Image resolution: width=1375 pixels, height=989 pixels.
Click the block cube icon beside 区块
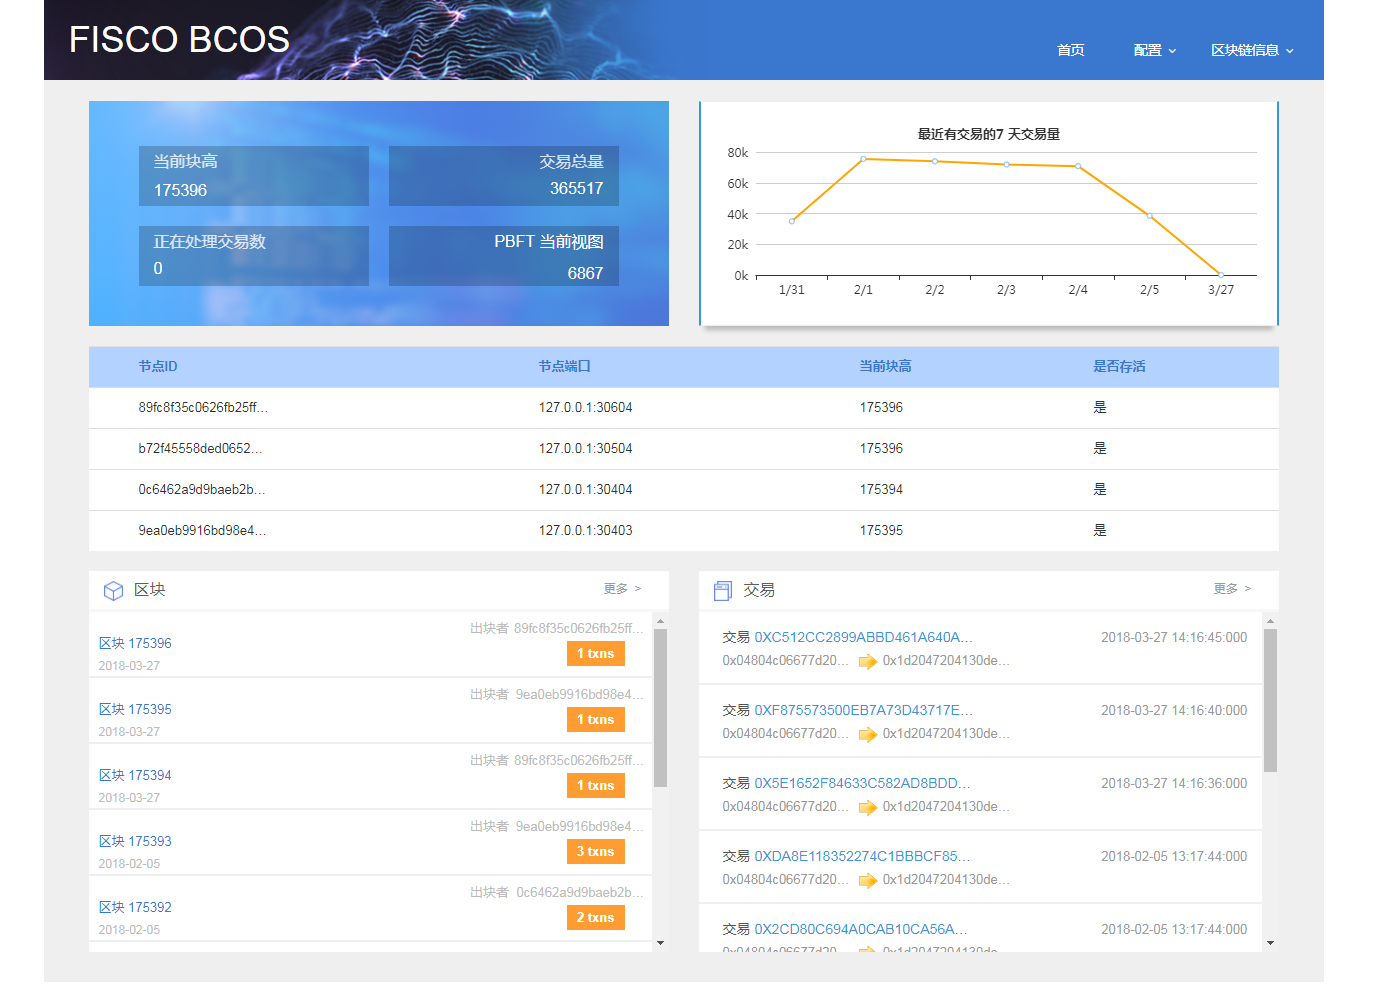click(113, 591)
